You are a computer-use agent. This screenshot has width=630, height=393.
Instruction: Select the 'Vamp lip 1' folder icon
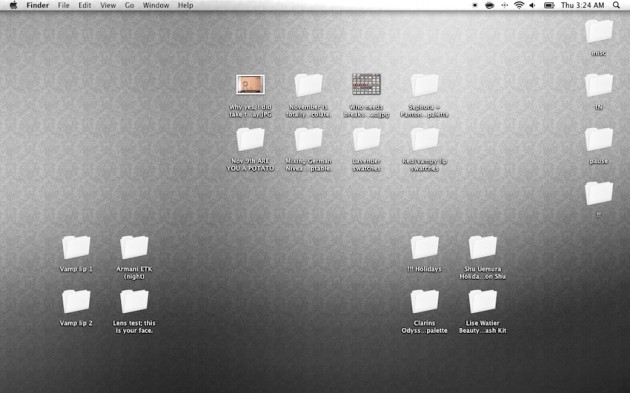[76, 247]
